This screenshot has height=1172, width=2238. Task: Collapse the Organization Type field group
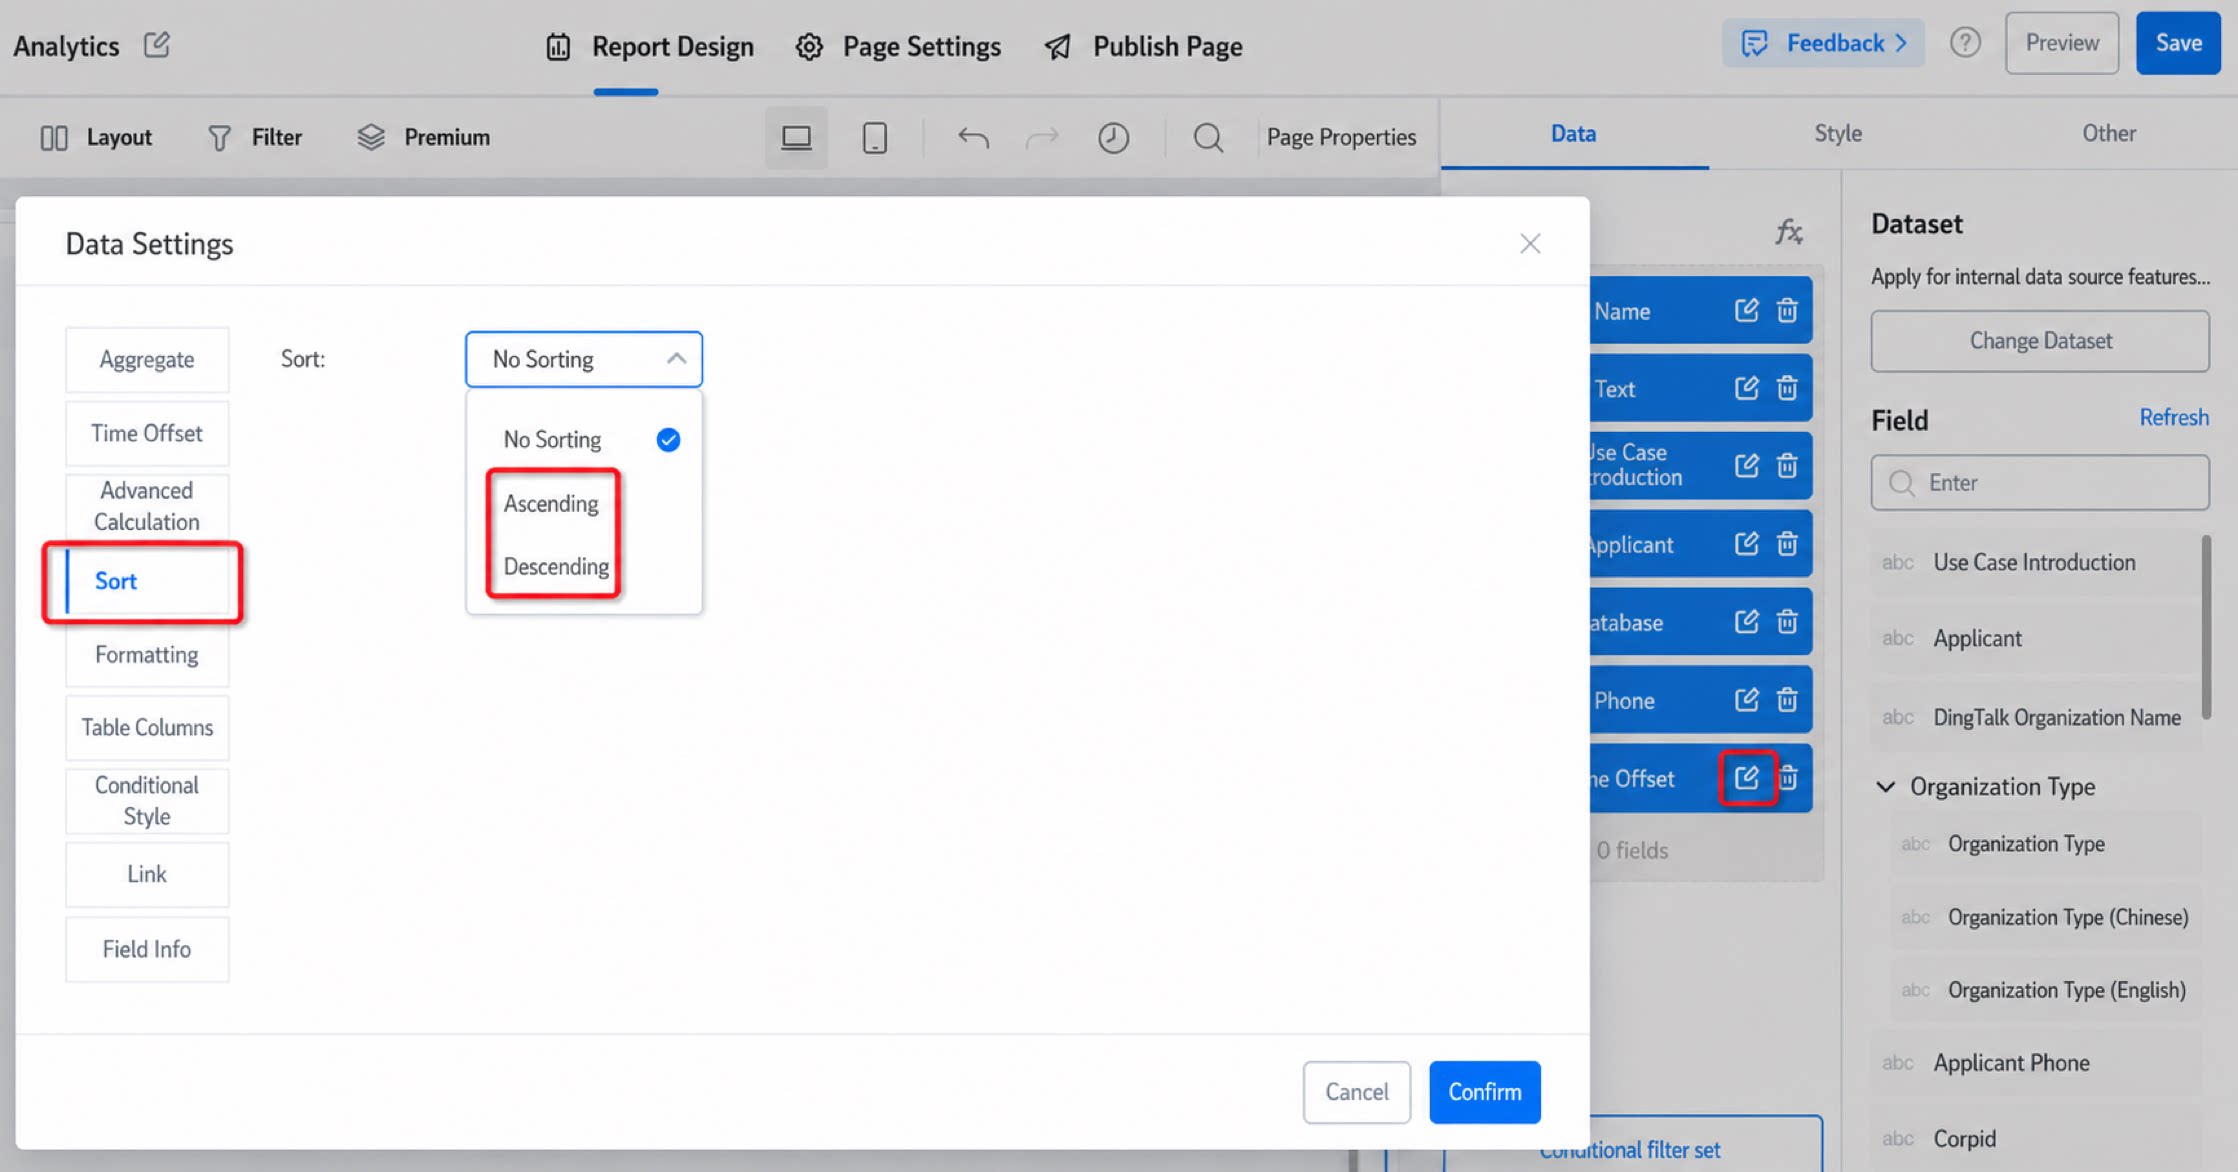pyautogui.click(x=1886, y=787)
